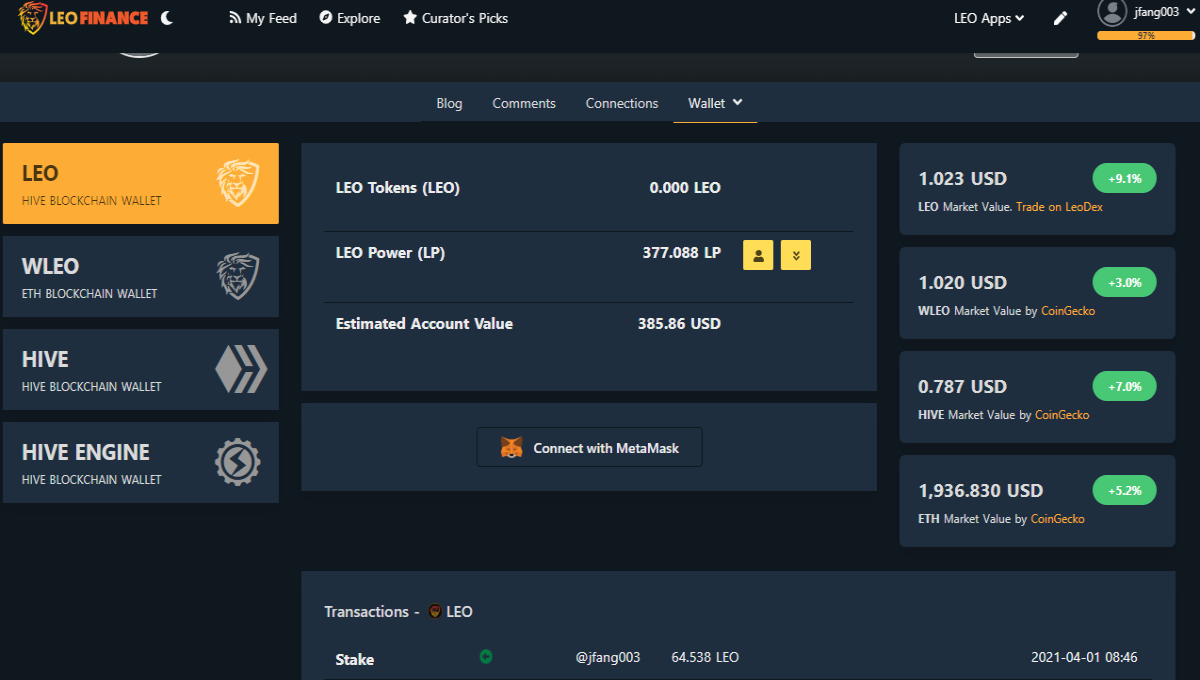Click the 1,936.830 USD ETH price
This screenshot has height=680, width=1200.
(981, 491)
